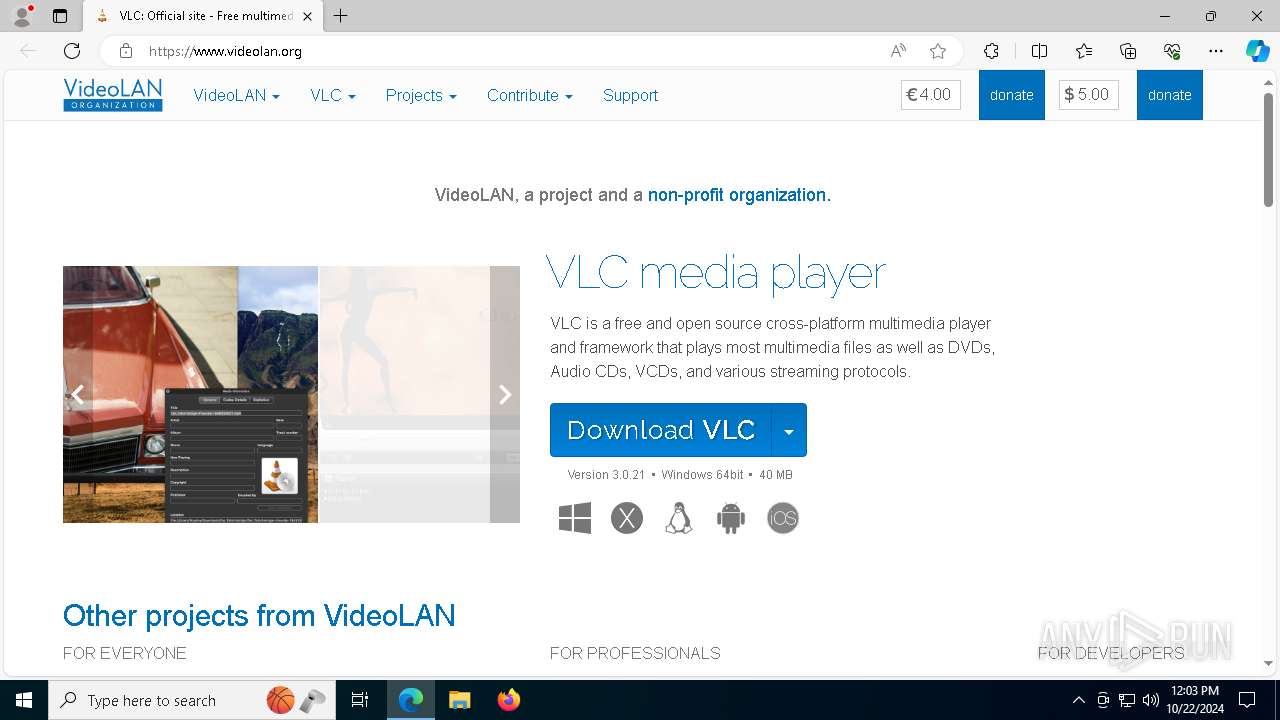1280x720 pixels.
Task: Launch Firefox from the taskbar
Action: [509, 700]
